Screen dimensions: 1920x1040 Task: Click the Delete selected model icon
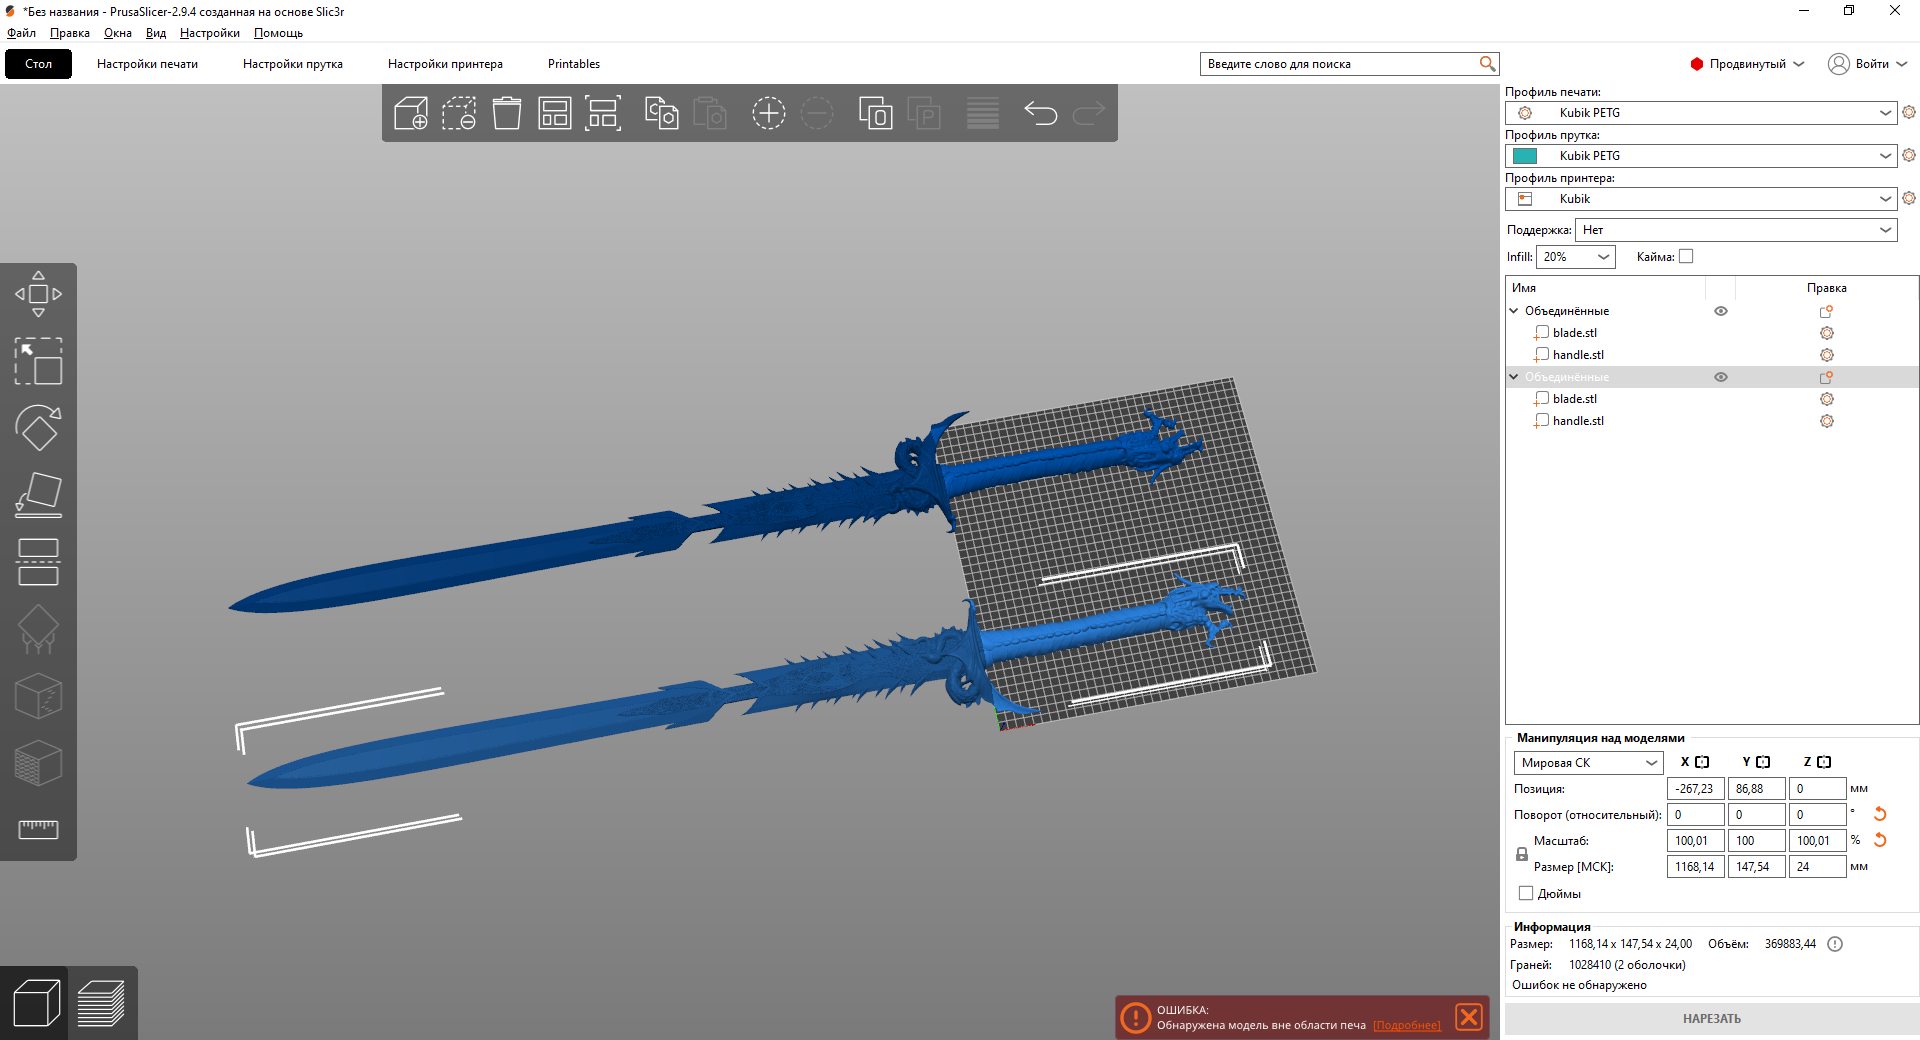coord(459,113)
